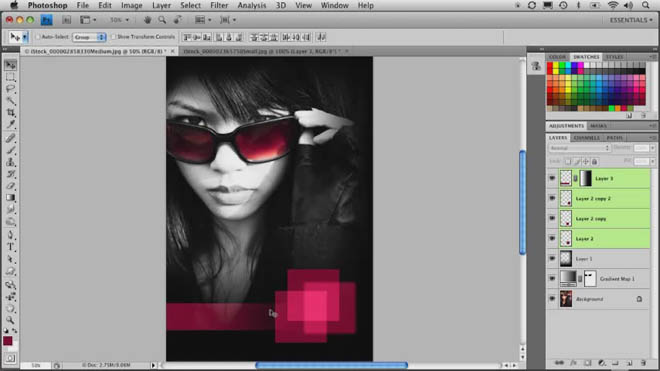
Task: Open the layer blend mode dropdown
Action: (579, 148)
